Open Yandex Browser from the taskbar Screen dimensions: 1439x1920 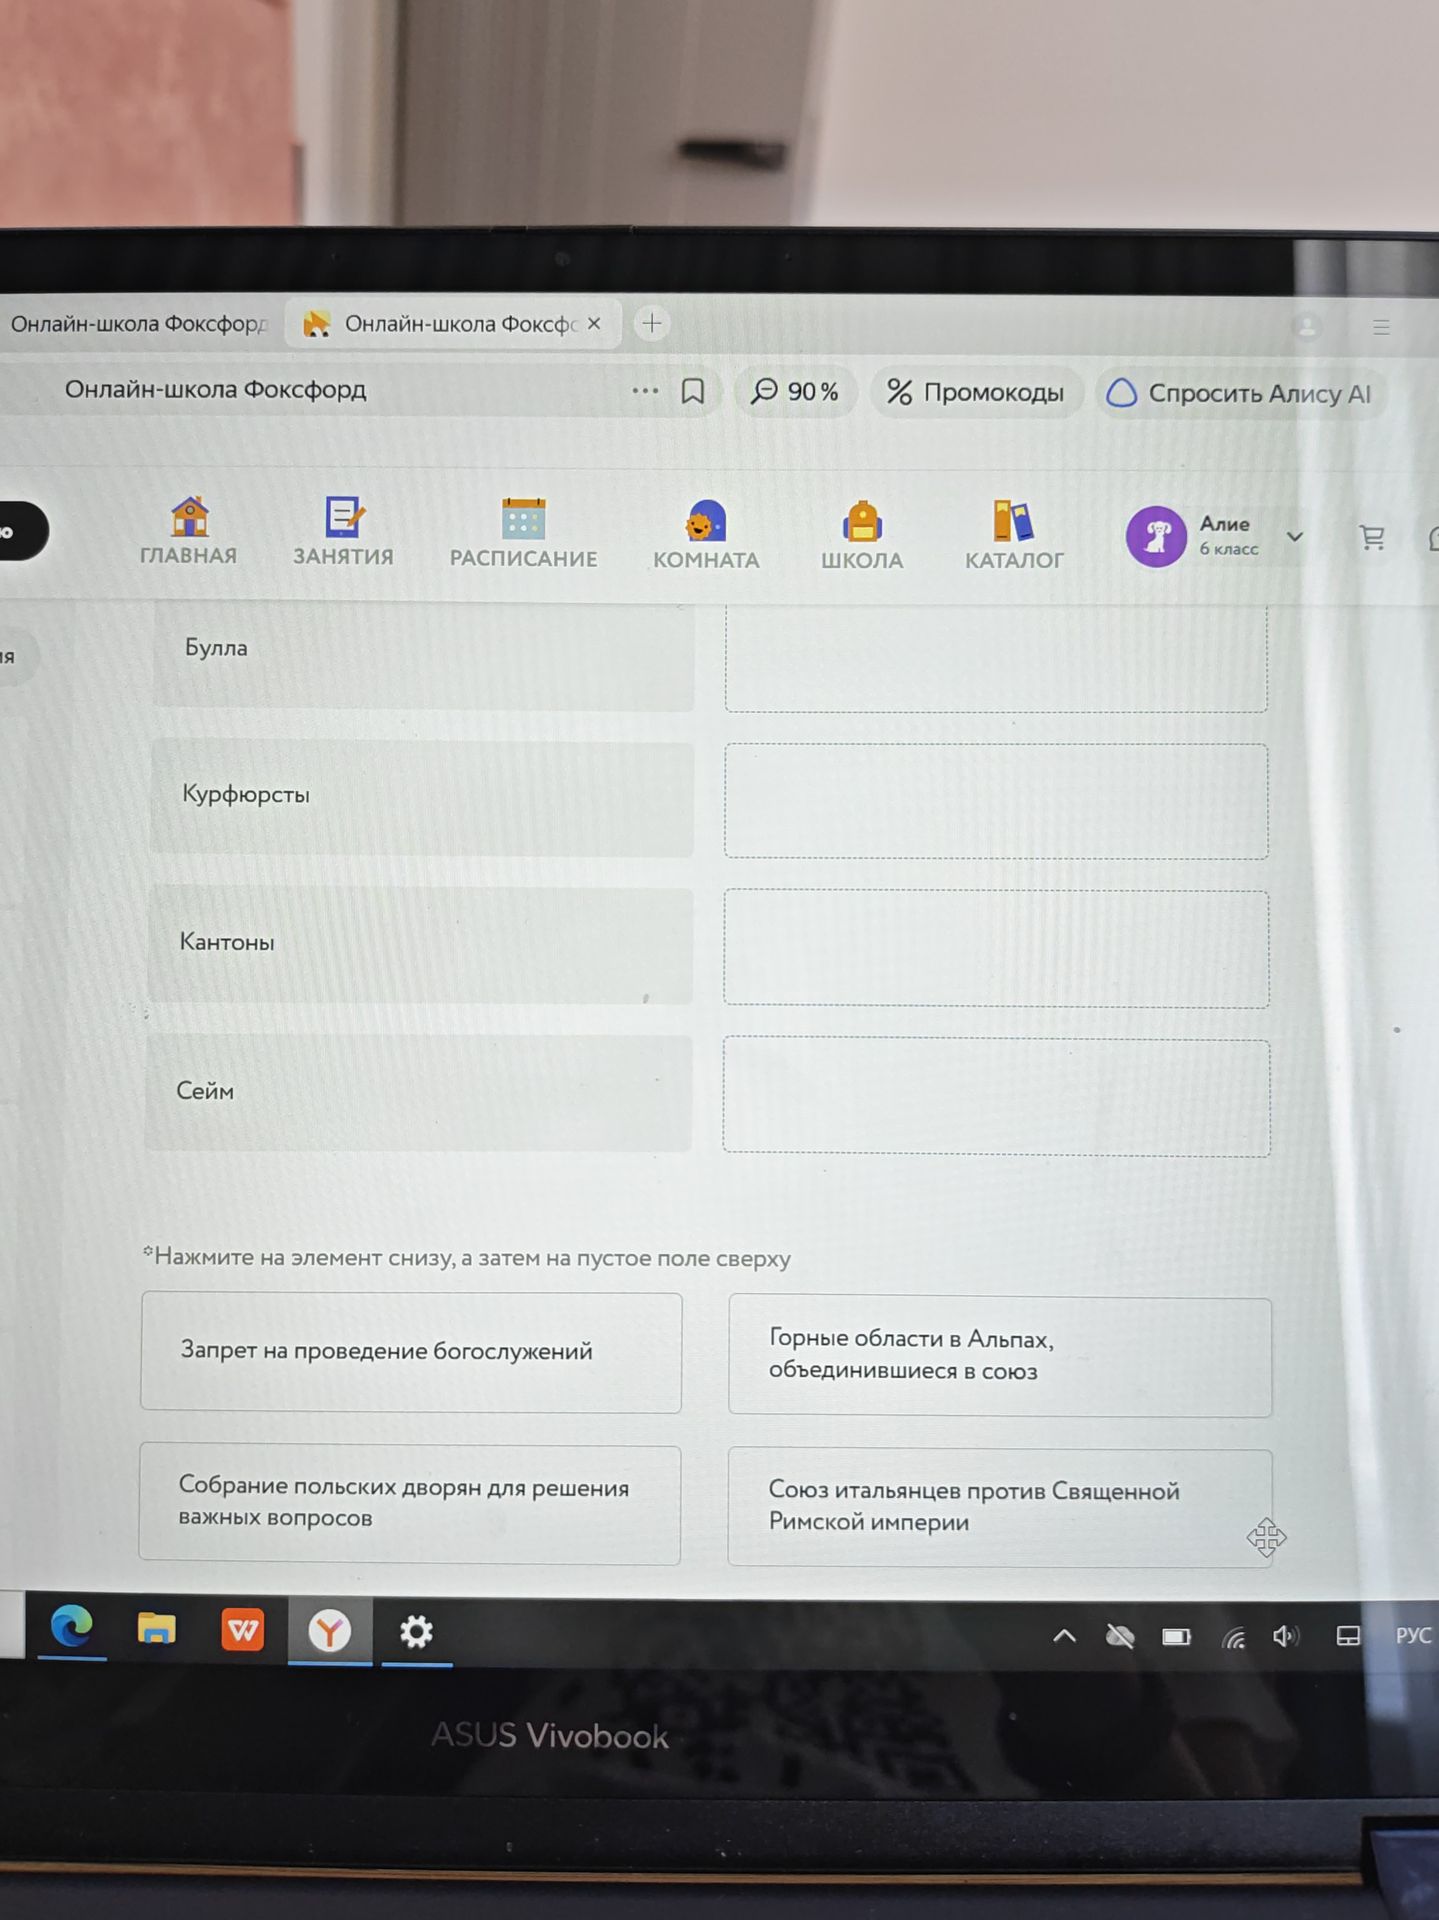329,1632
